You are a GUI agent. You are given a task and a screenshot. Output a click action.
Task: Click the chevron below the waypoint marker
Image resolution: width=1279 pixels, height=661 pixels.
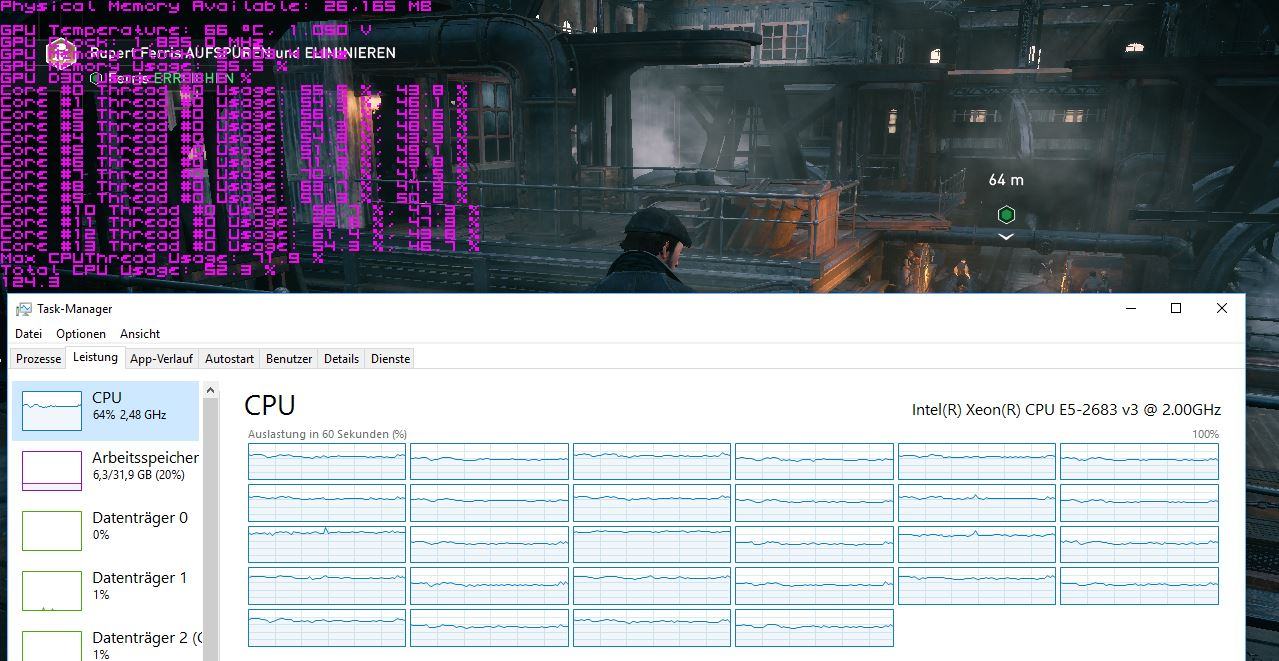point(1006,237)
